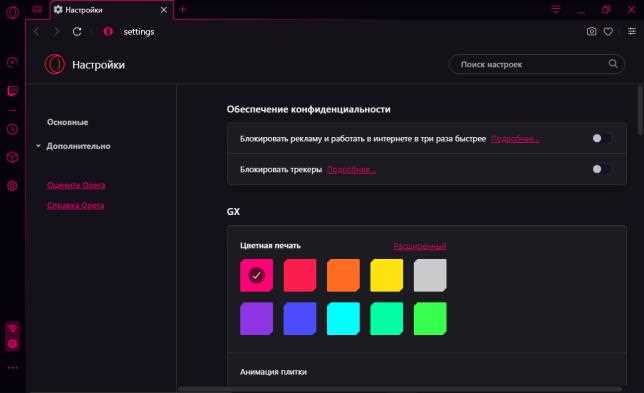The height and width of the screenshot is (393, 644).
Task: Go back to the previous page
Action: [36, 32]
